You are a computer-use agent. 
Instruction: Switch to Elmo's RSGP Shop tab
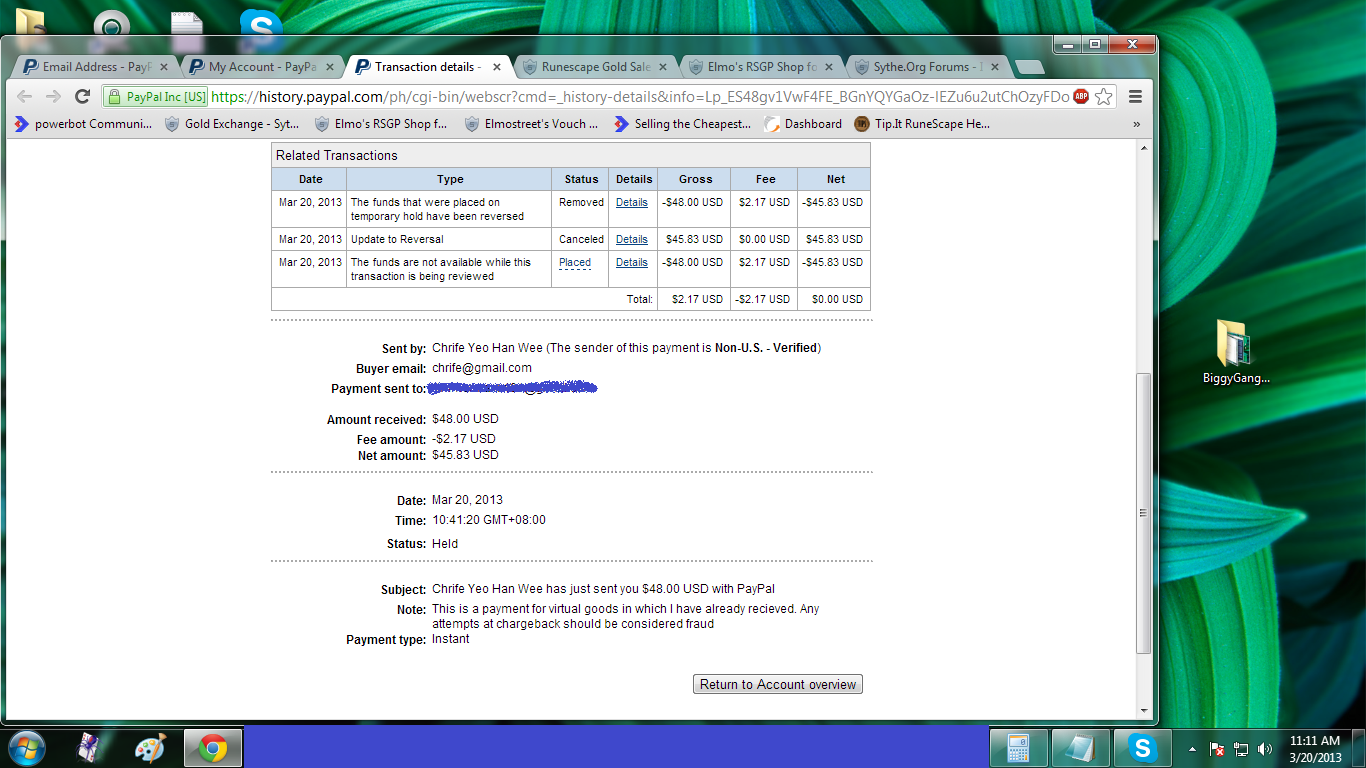point(761,67)
